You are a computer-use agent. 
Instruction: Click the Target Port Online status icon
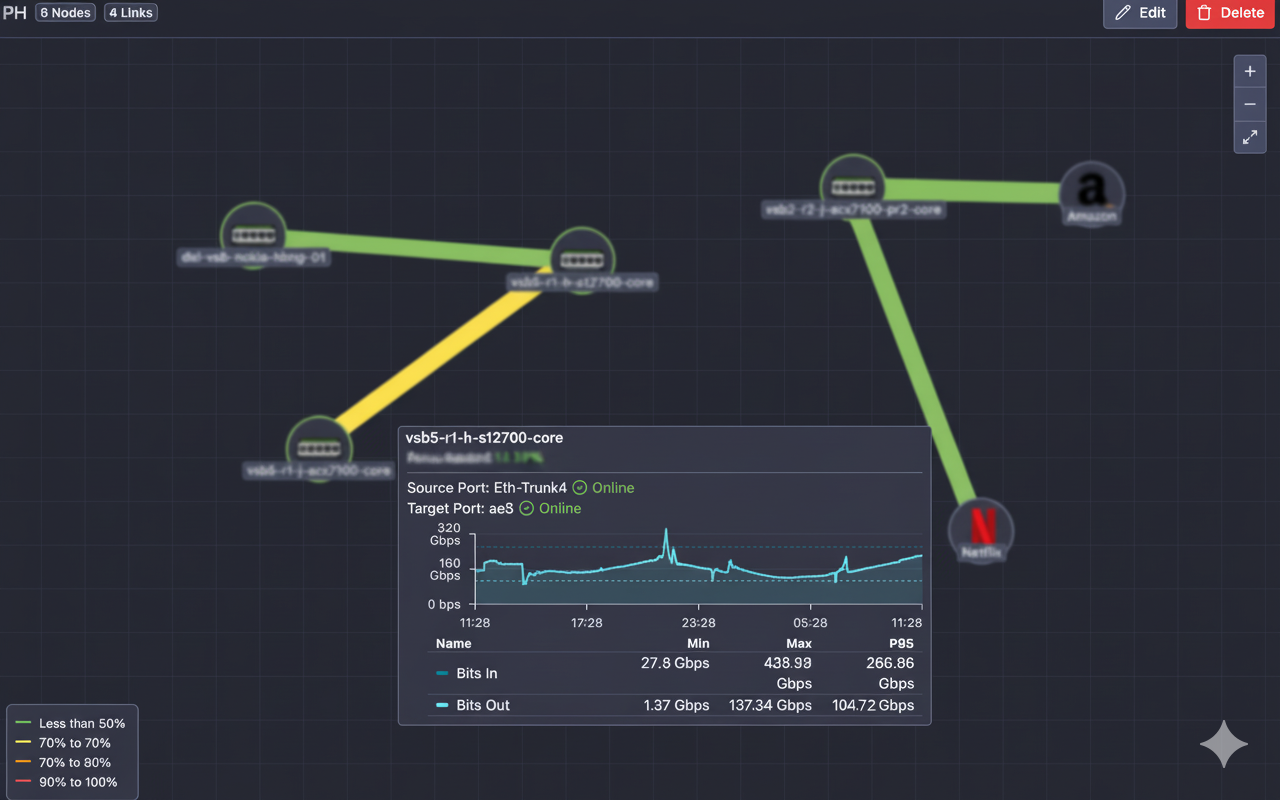527,508
